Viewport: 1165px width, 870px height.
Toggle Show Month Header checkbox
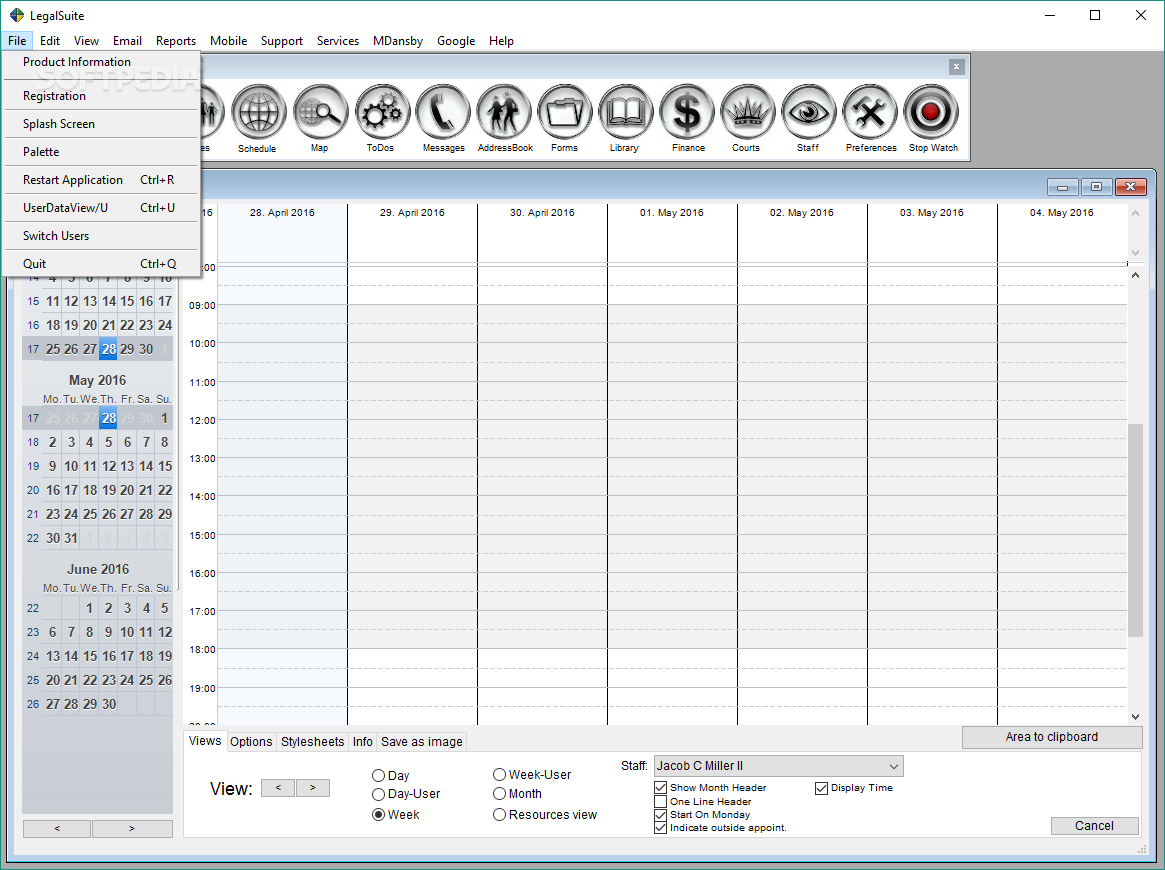[660, 788]
